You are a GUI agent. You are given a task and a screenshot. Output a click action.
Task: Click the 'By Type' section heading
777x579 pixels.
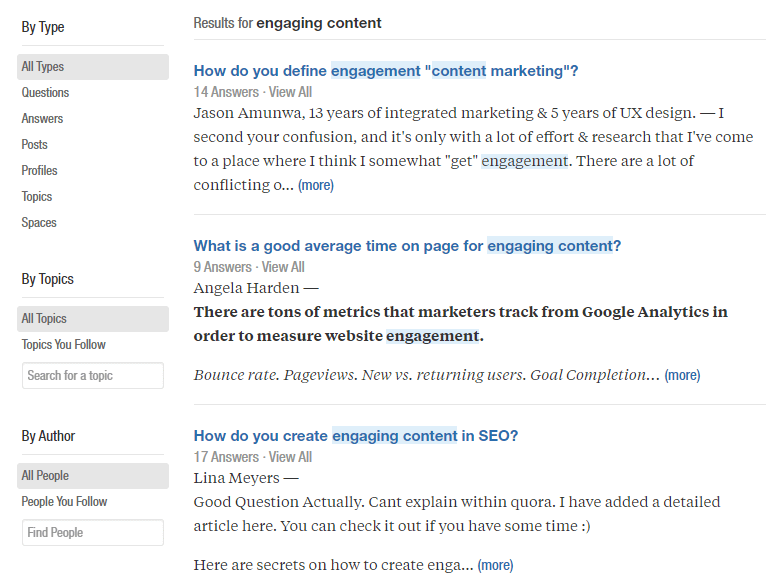43,27
